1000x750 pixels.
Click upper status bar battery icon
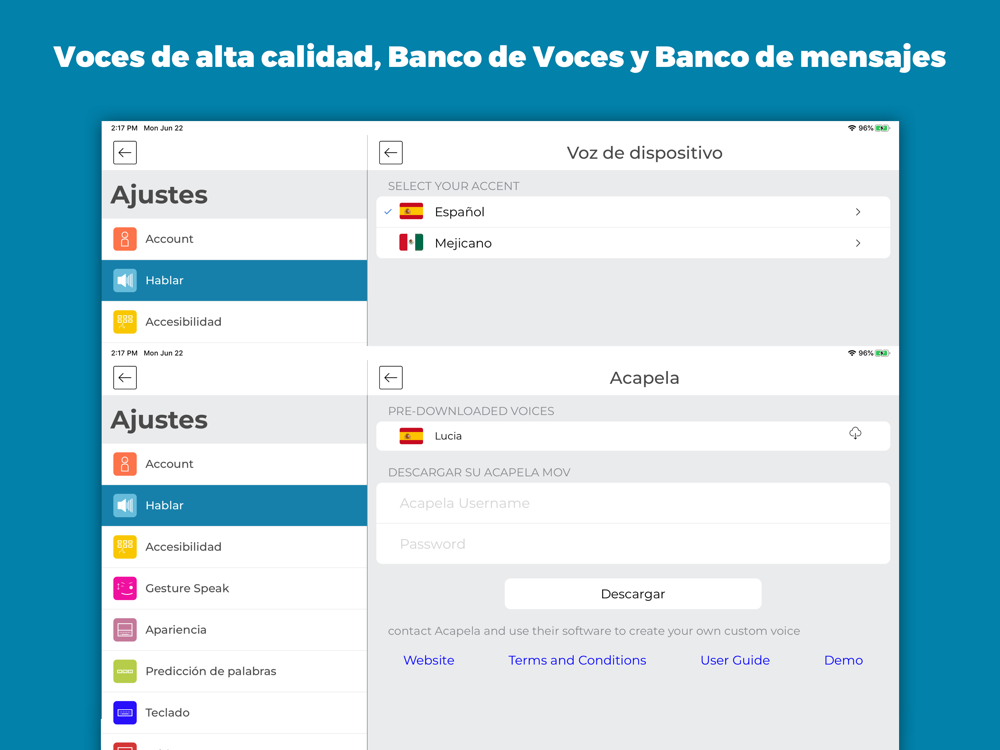pos(882,128)
